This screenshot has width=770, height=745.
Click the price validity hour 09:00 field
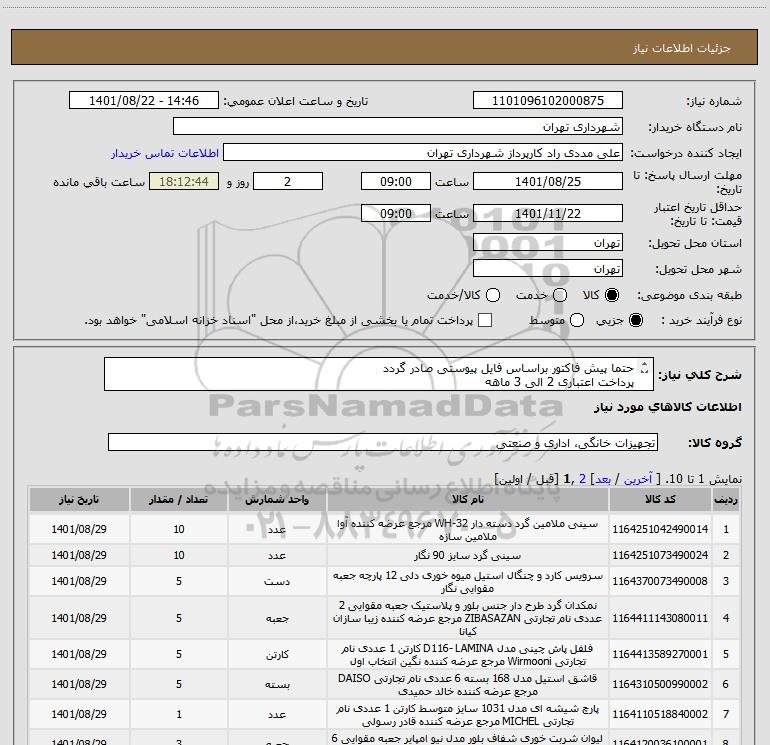(x=396, y=213)
